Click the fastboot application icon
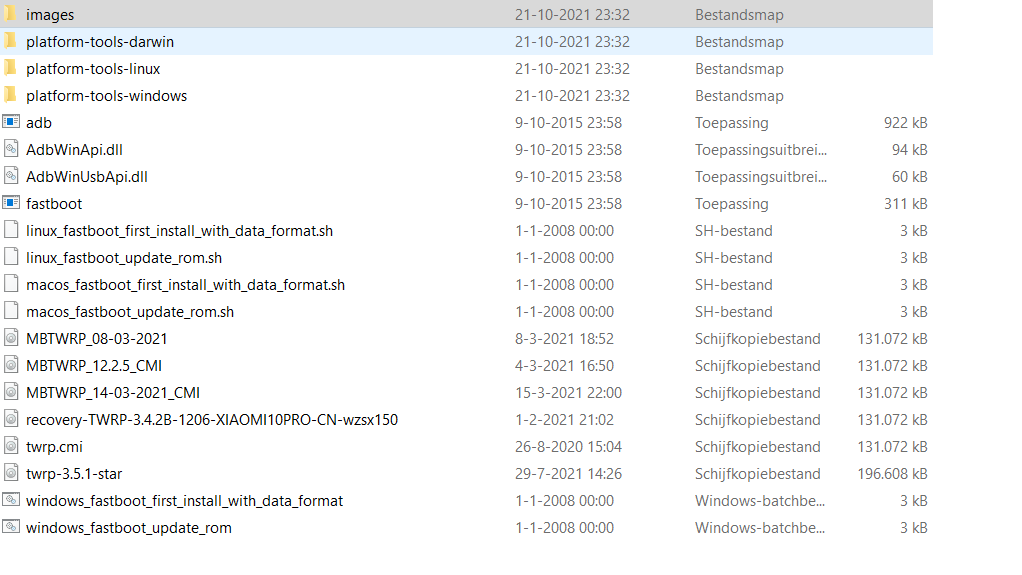 pos(11,203)
